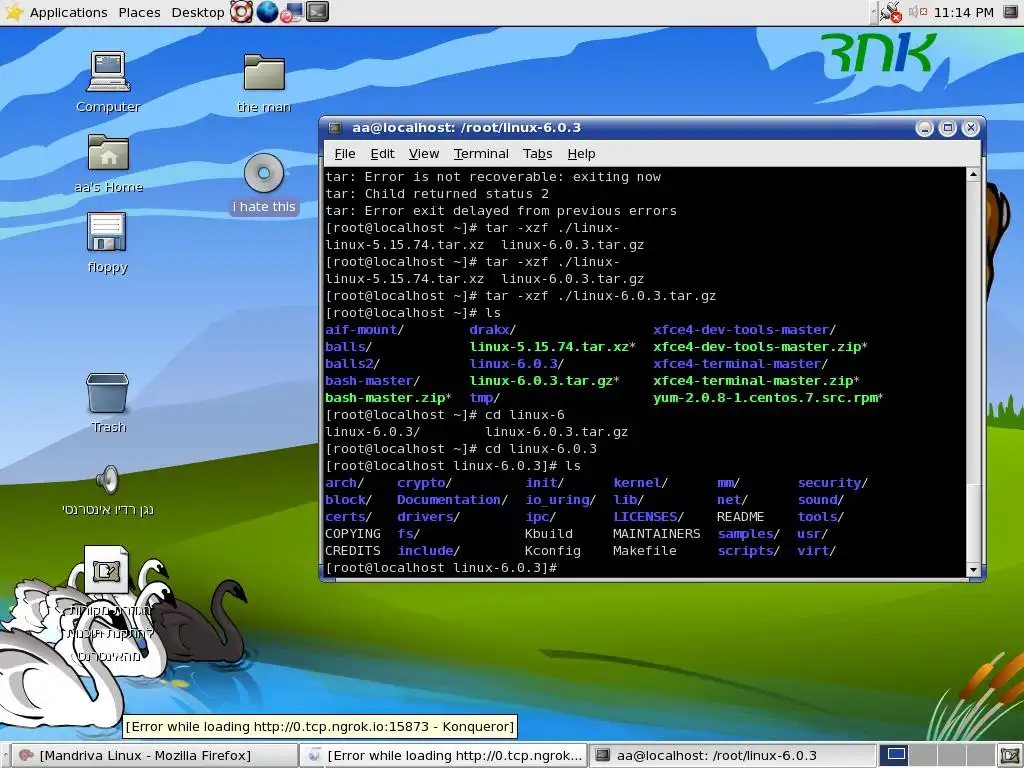Minimize the terminal window
1024x768 pixels.
[x=924, y=128]
